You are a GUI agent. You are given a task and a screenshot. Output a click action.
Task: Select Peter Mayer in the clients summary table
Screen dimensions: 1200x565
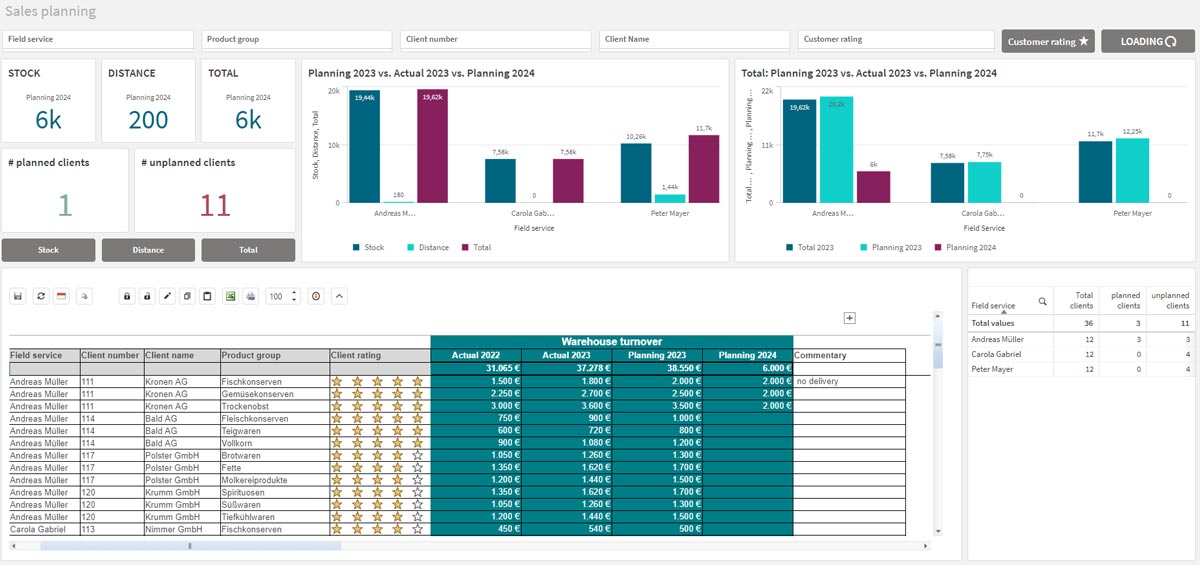pos(992,369)
